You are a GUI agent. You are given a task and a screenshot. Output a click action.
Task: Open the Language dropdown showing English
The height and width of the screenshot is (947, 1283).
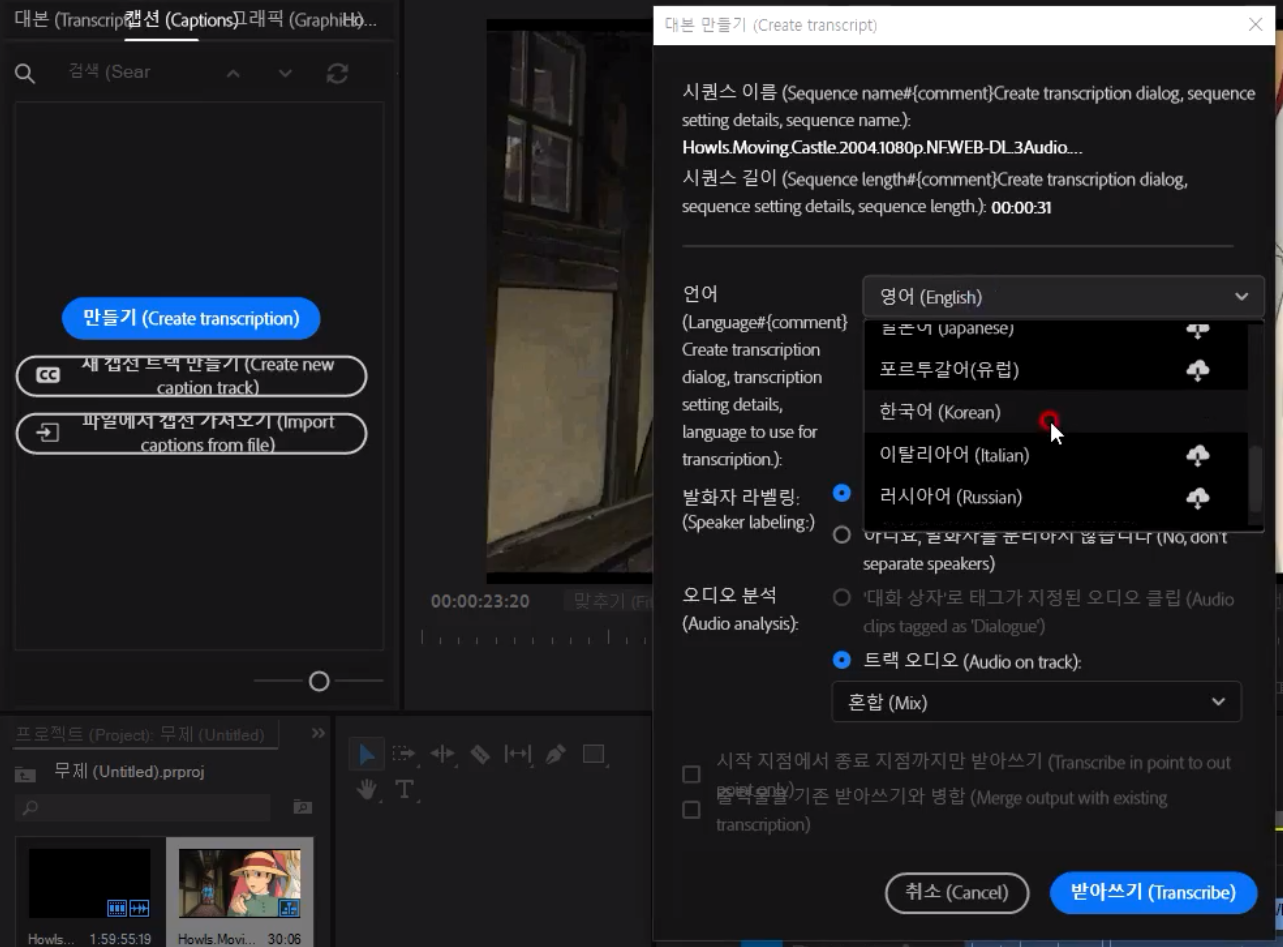pos(1063,297)
